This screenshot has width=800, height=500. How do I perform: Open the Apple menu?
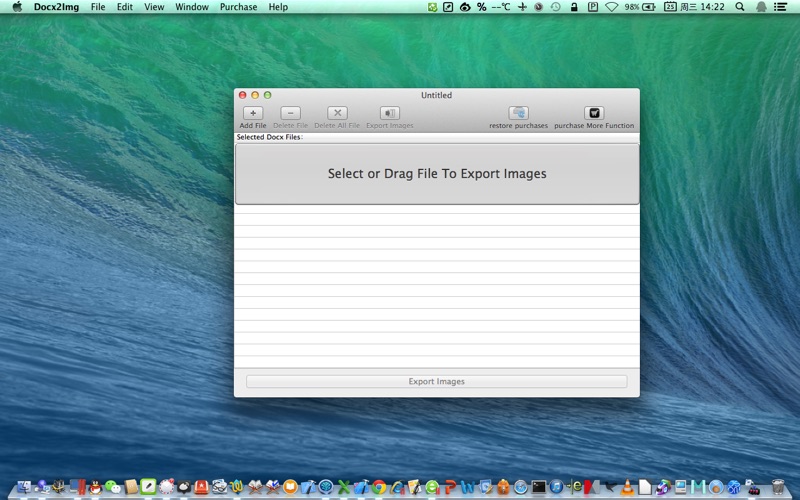(x=17, y=7)
